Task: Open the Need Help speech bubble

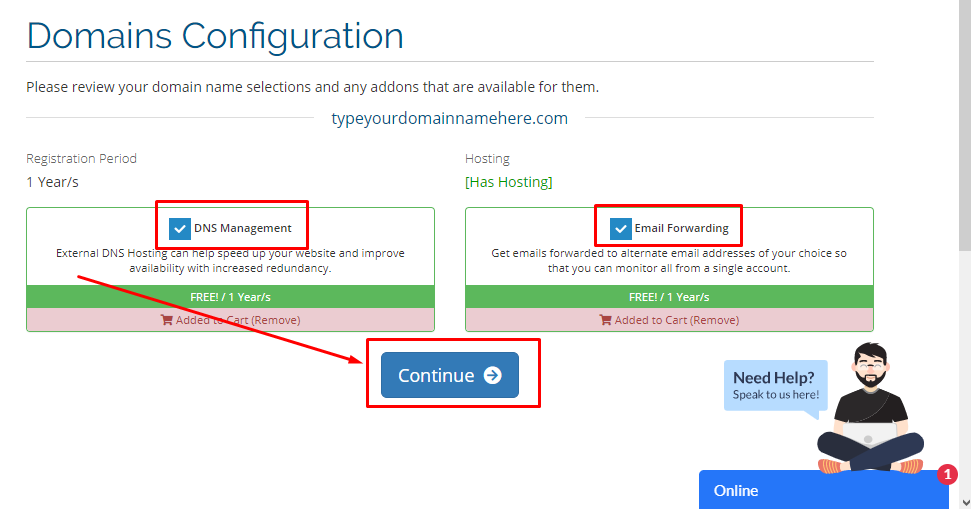Action: click(x=774, y=385)
